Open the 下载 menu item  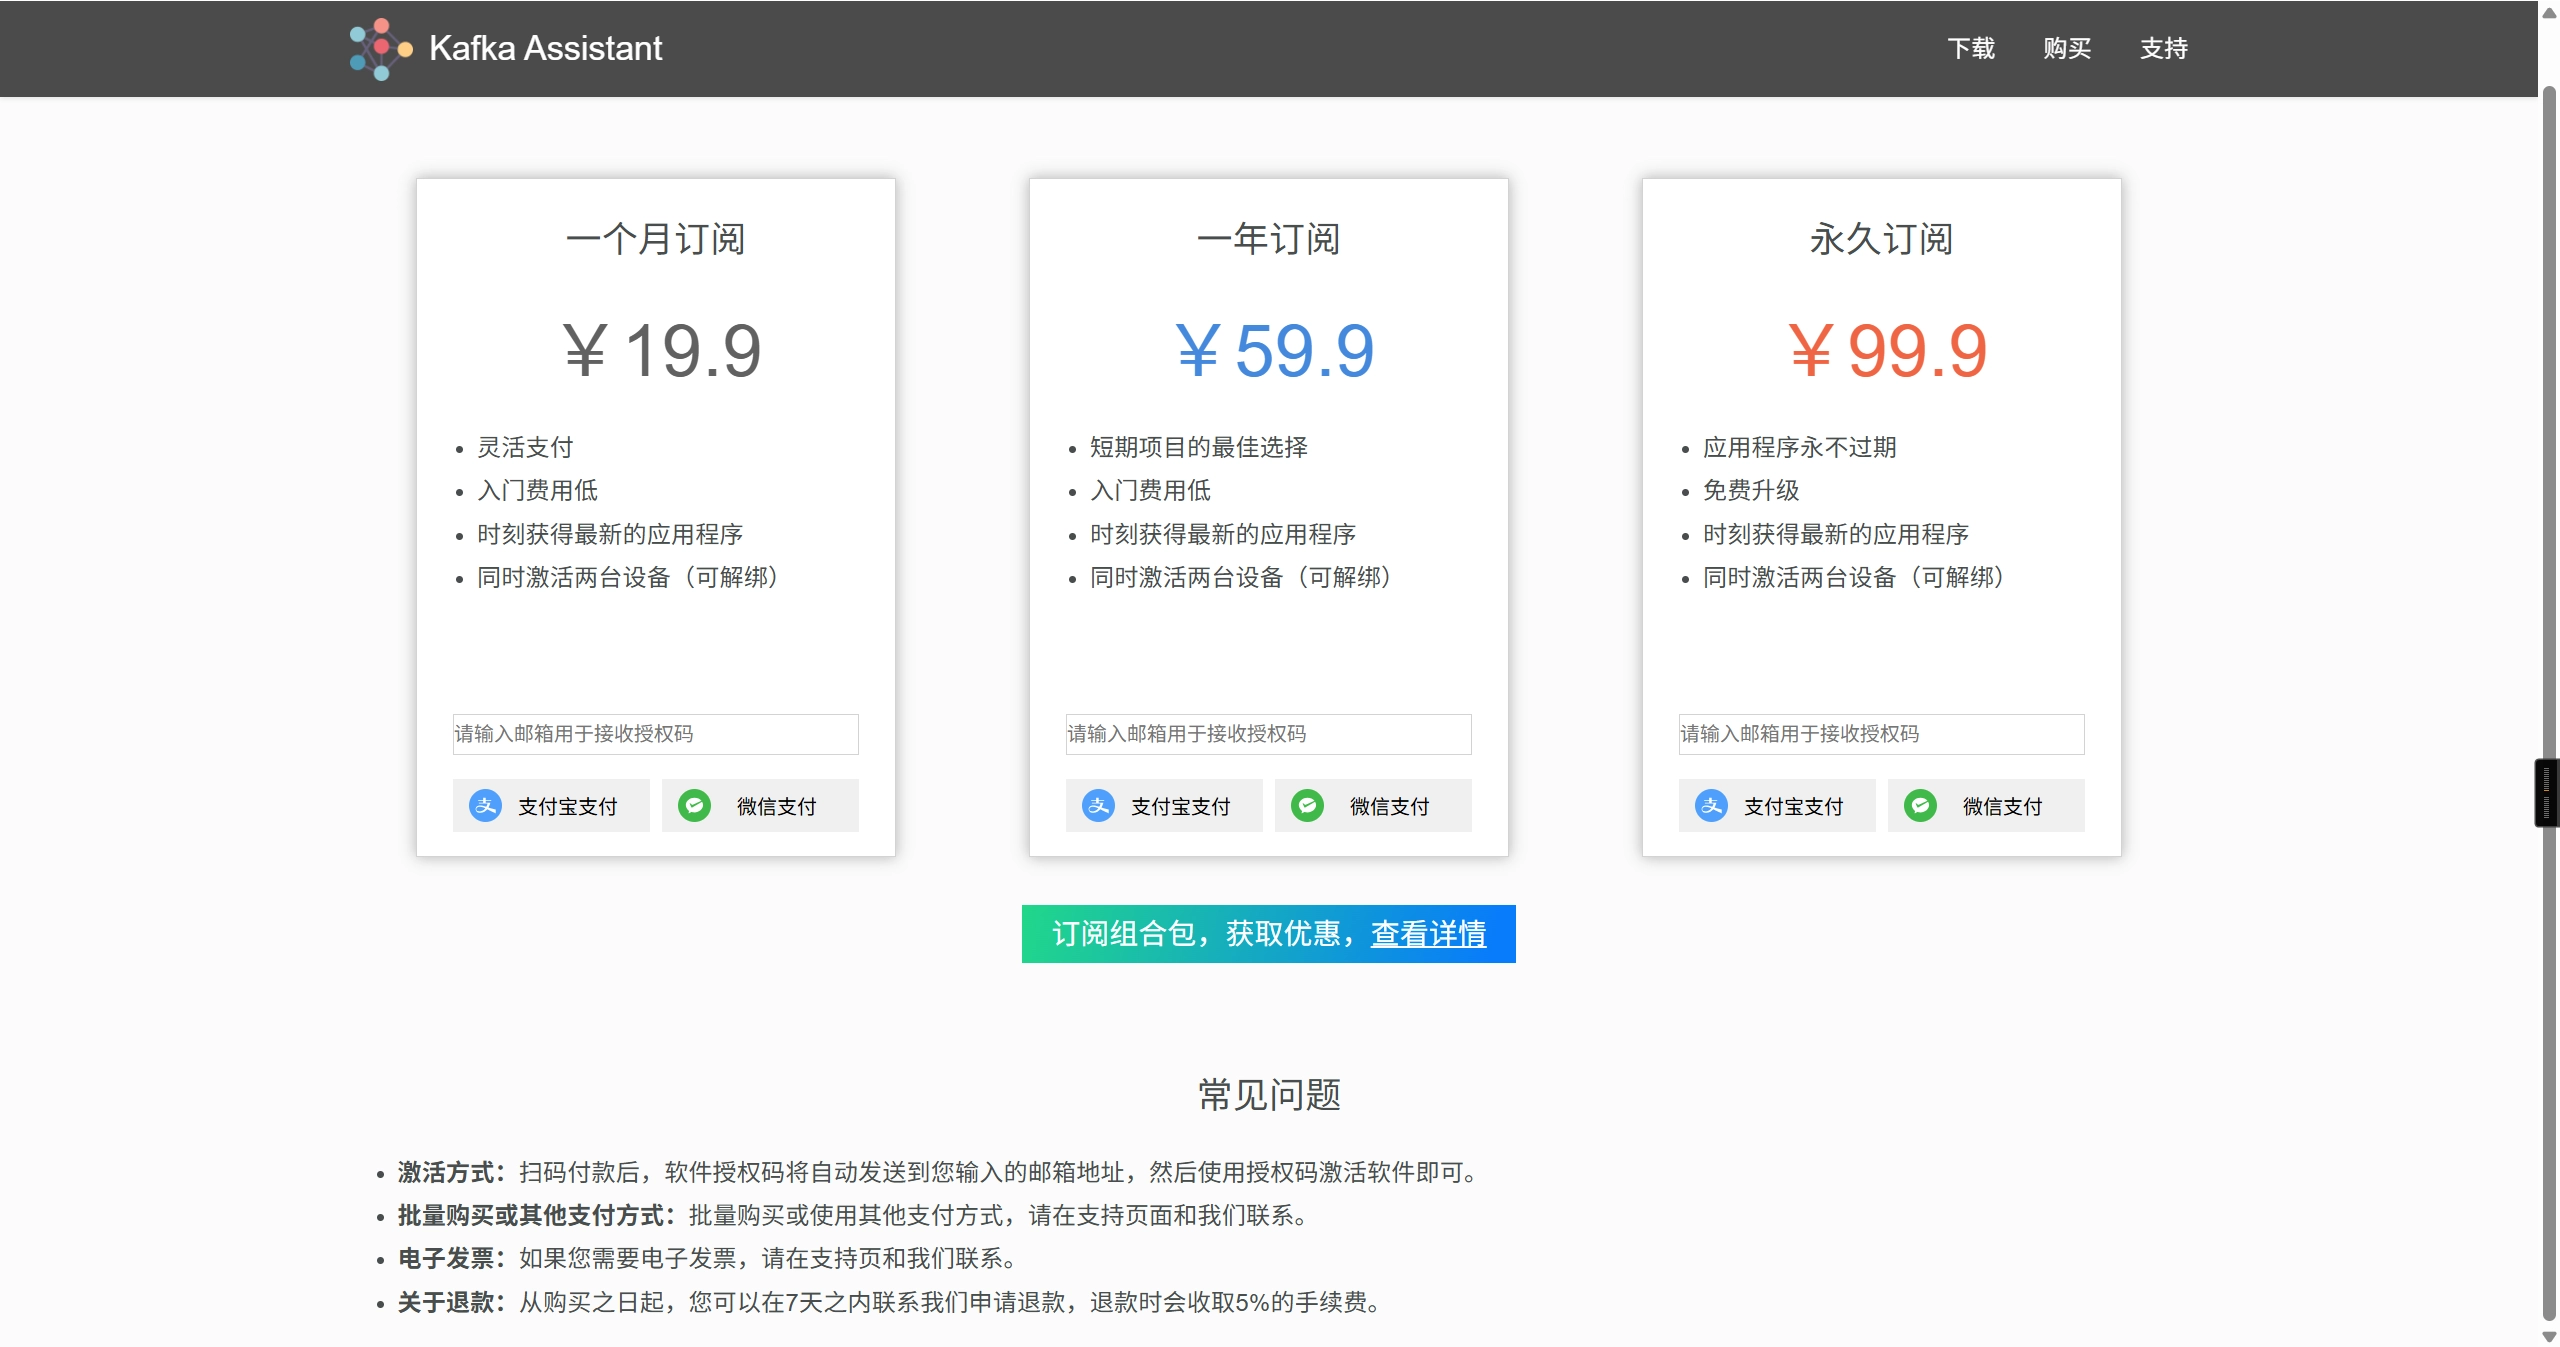pyautogui.click(x=1971, y=48)
